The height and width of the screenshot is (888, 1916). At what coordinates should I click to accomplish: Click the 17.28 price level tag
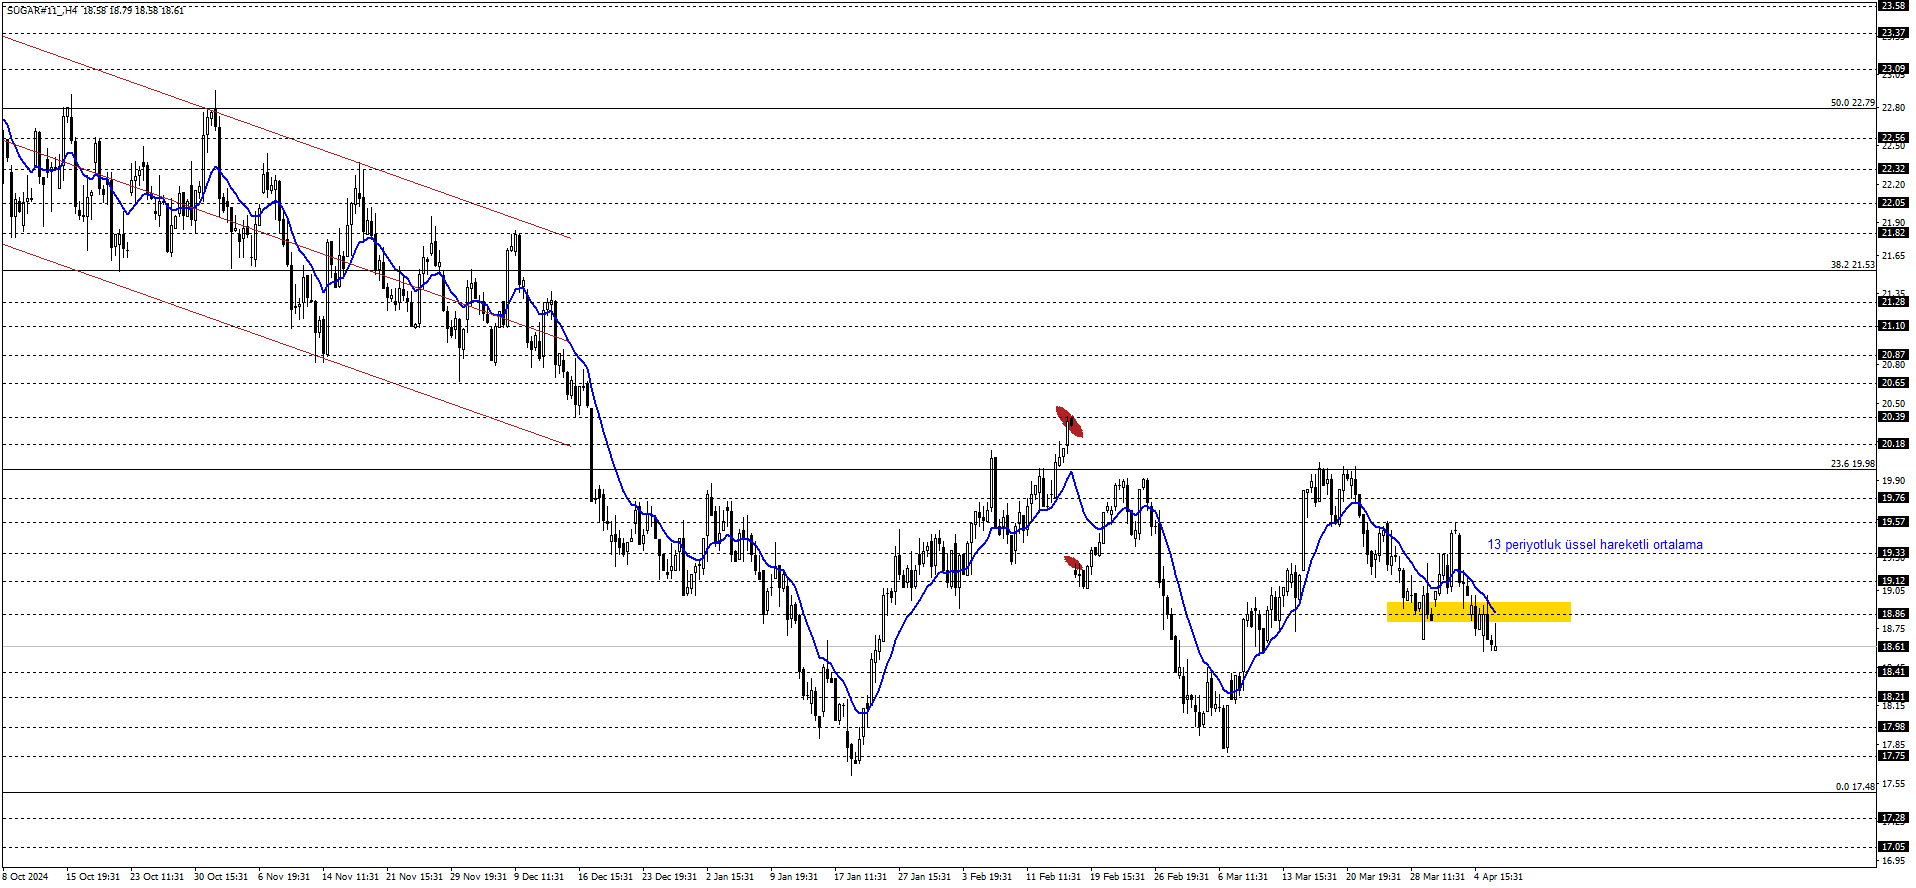1893,817
